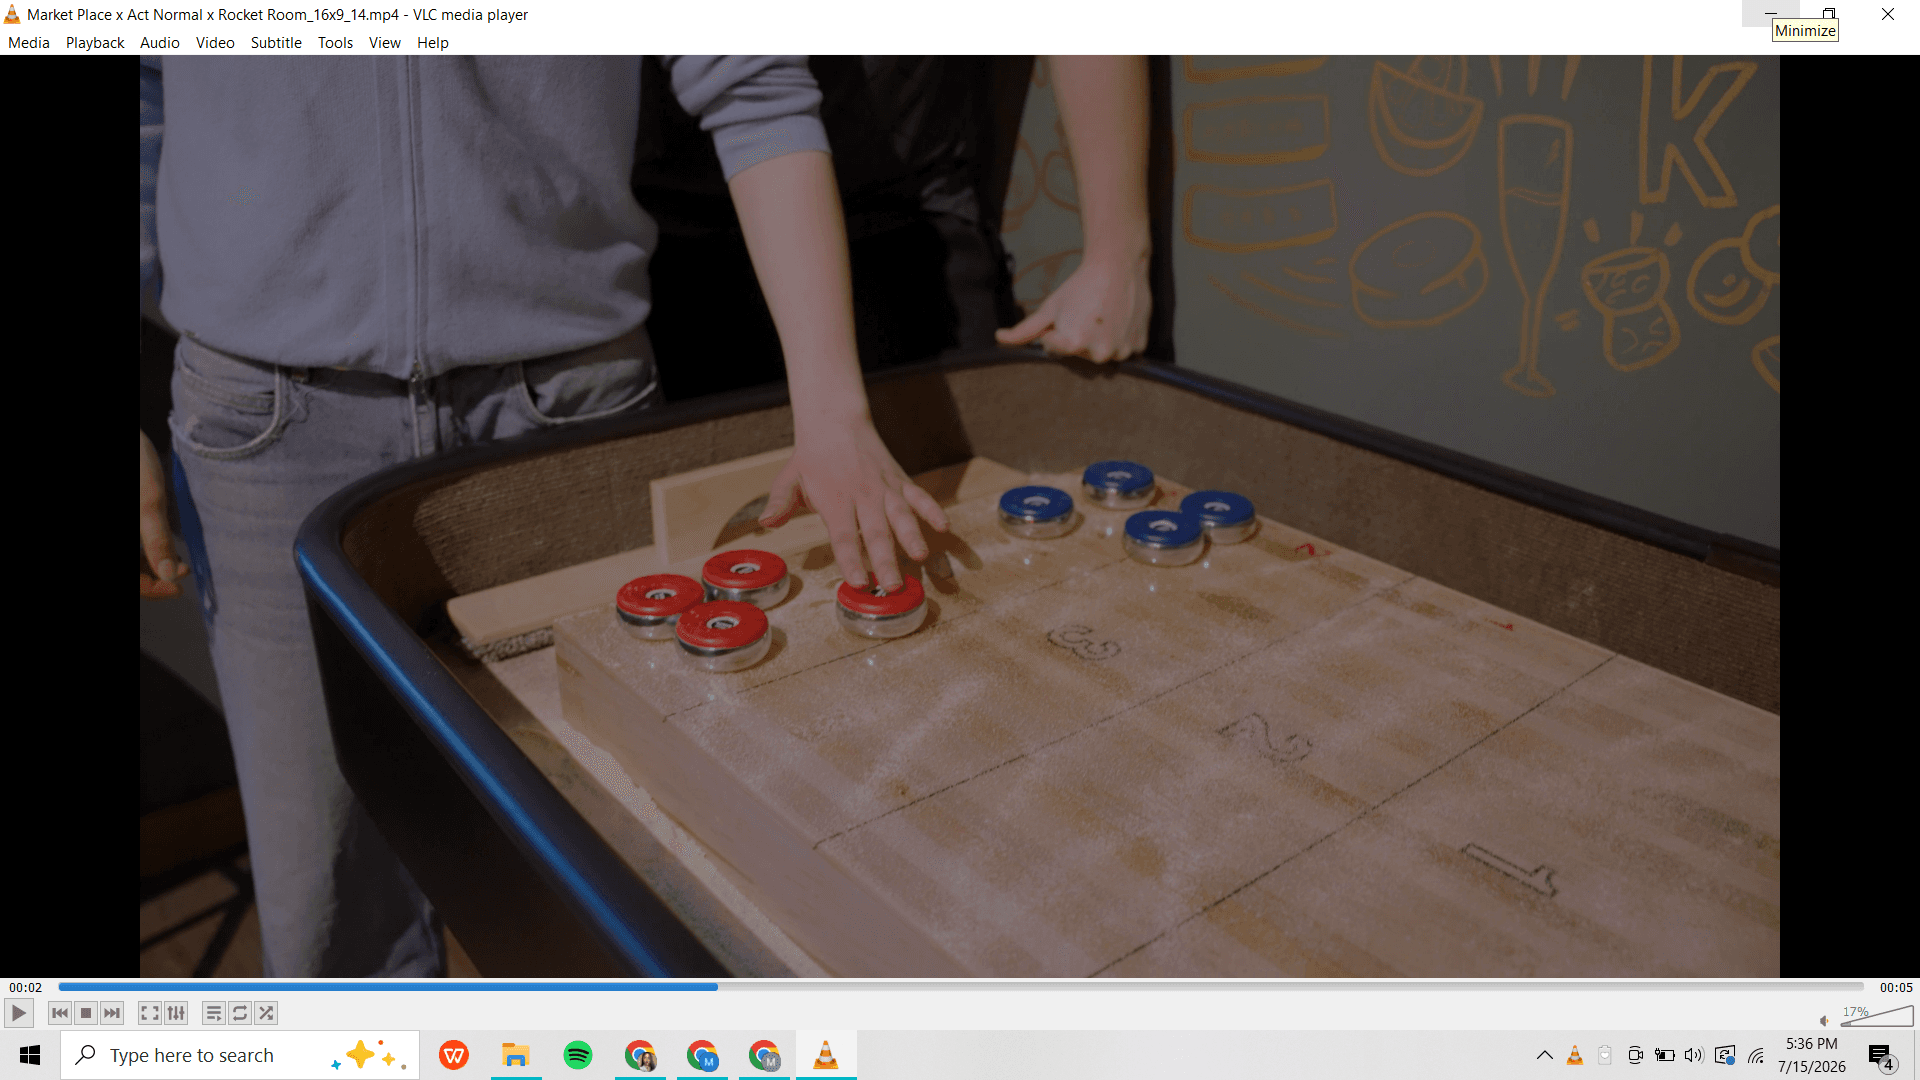Open the View menu

click(x=384, y=43)
